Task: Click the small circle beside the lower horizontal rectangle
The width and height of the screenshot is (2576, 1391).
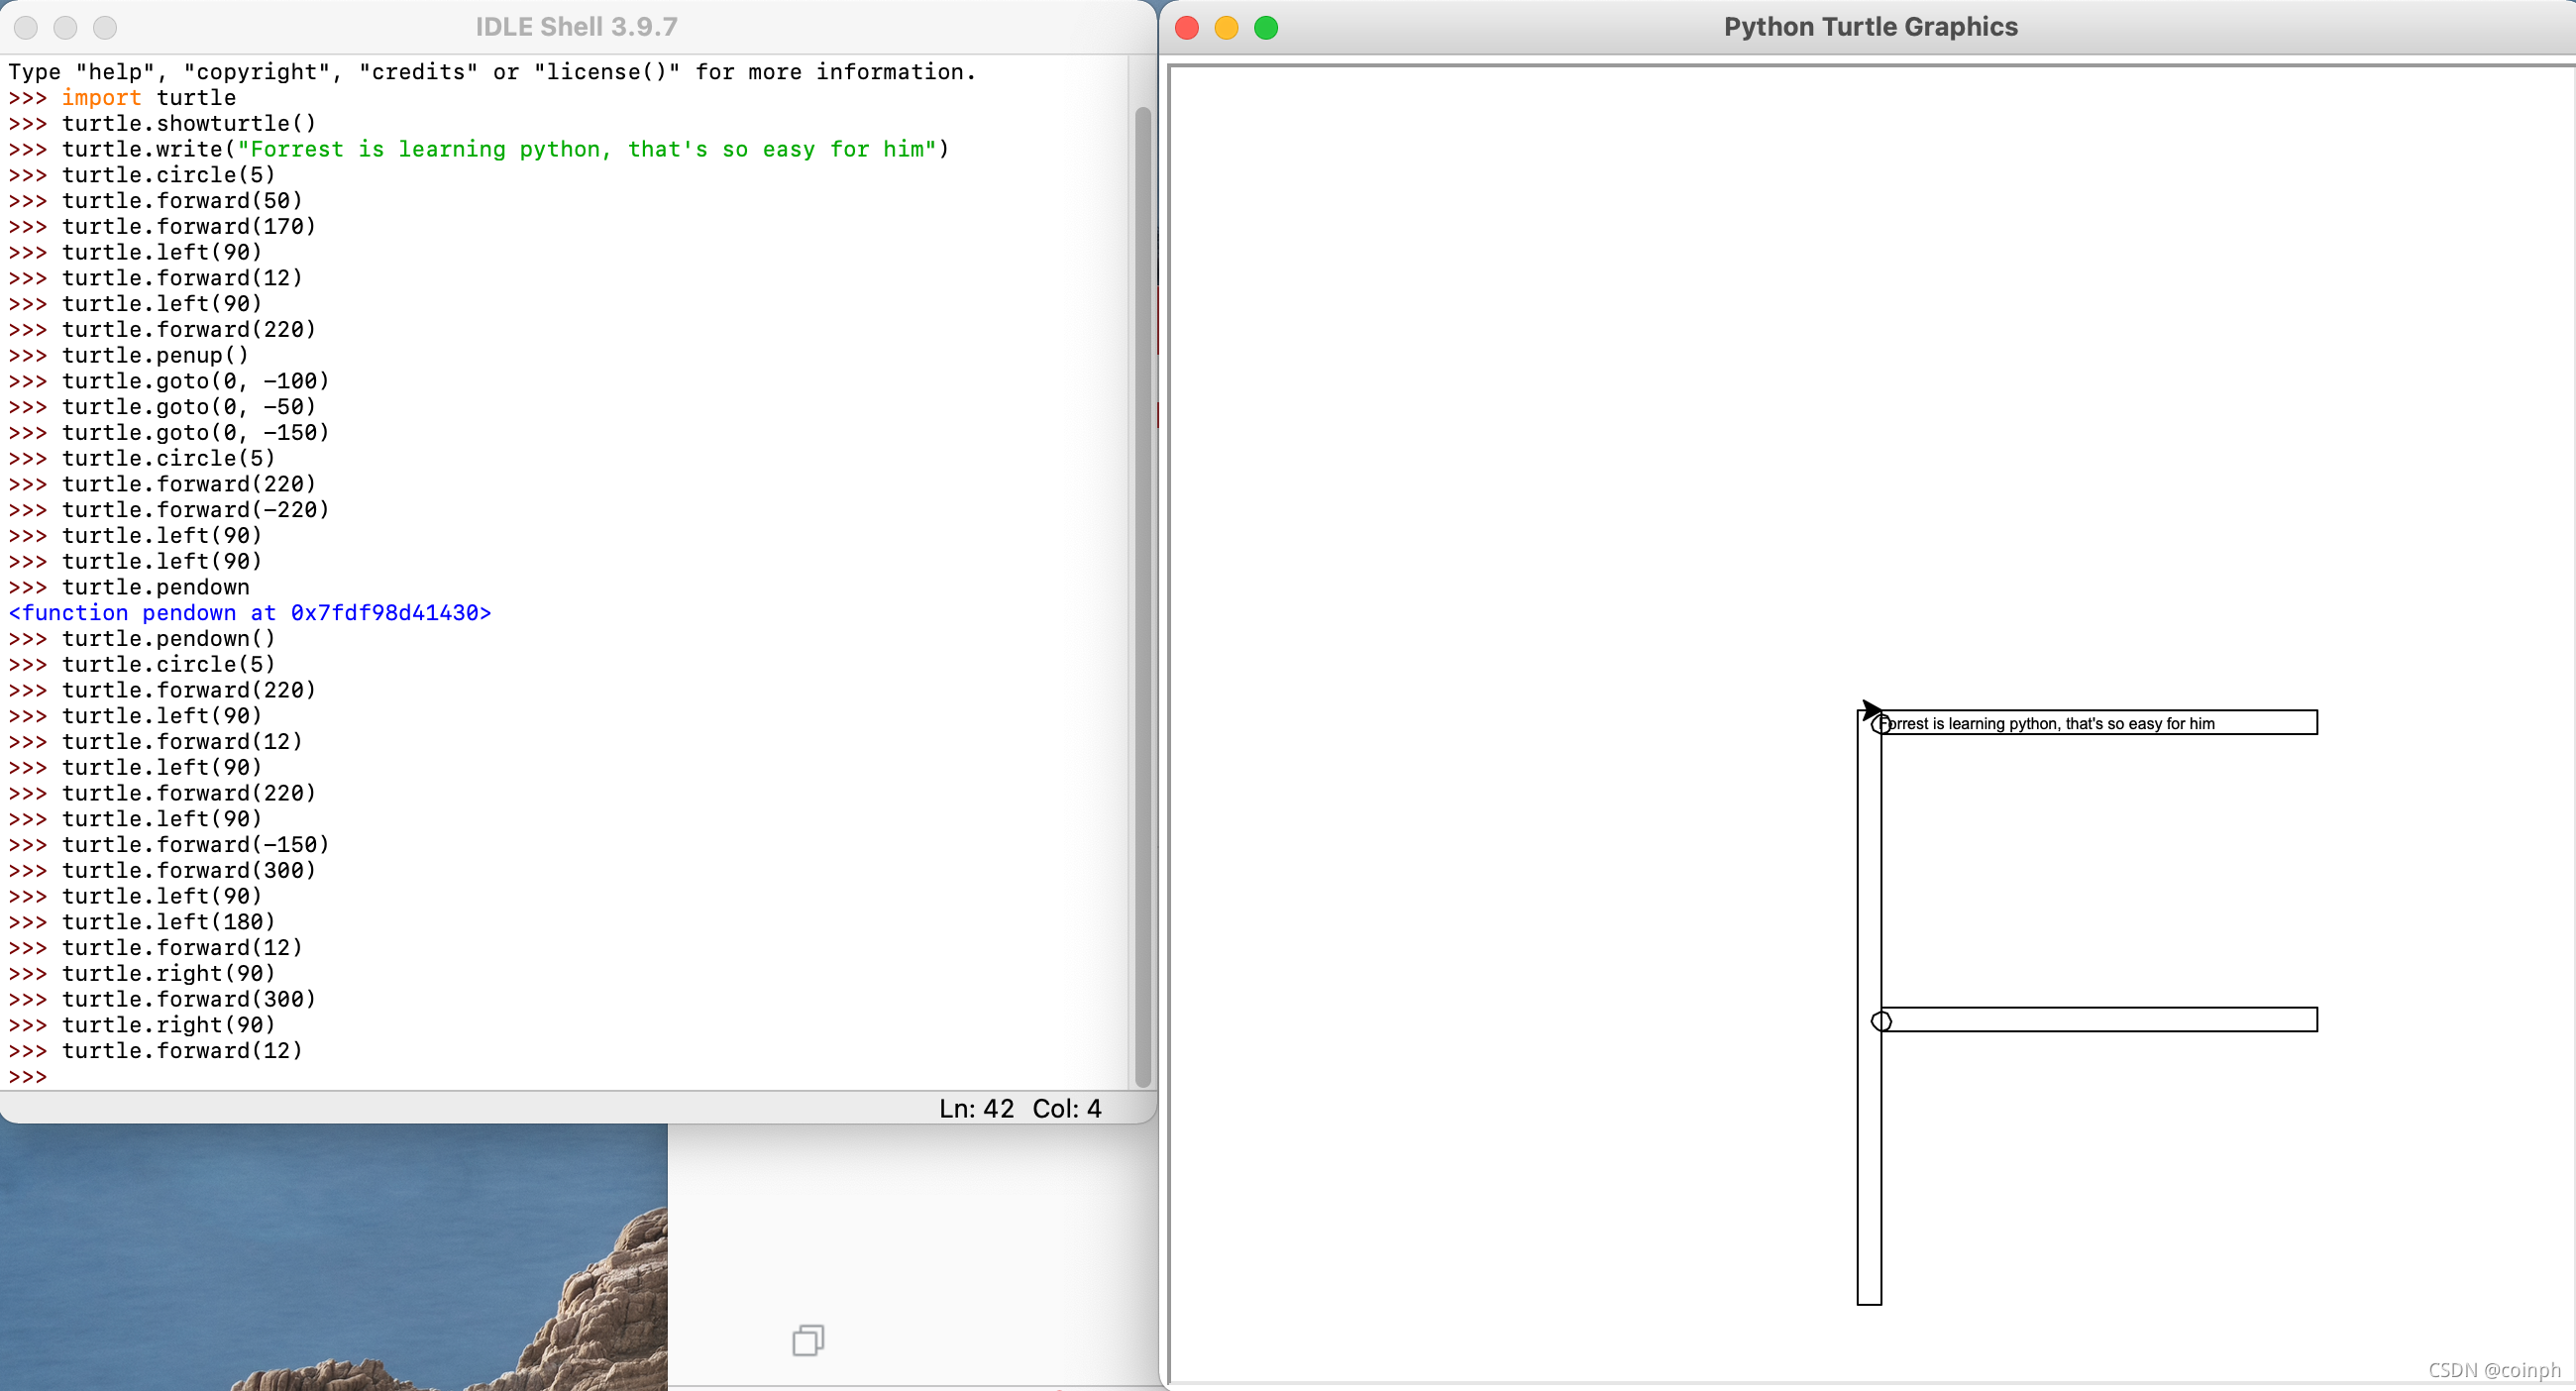Action: [1880, 1021]
